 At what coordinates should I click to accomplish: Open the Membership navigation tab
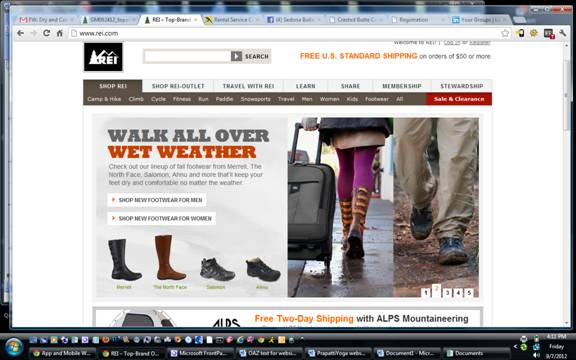click(x=402, y=86)
